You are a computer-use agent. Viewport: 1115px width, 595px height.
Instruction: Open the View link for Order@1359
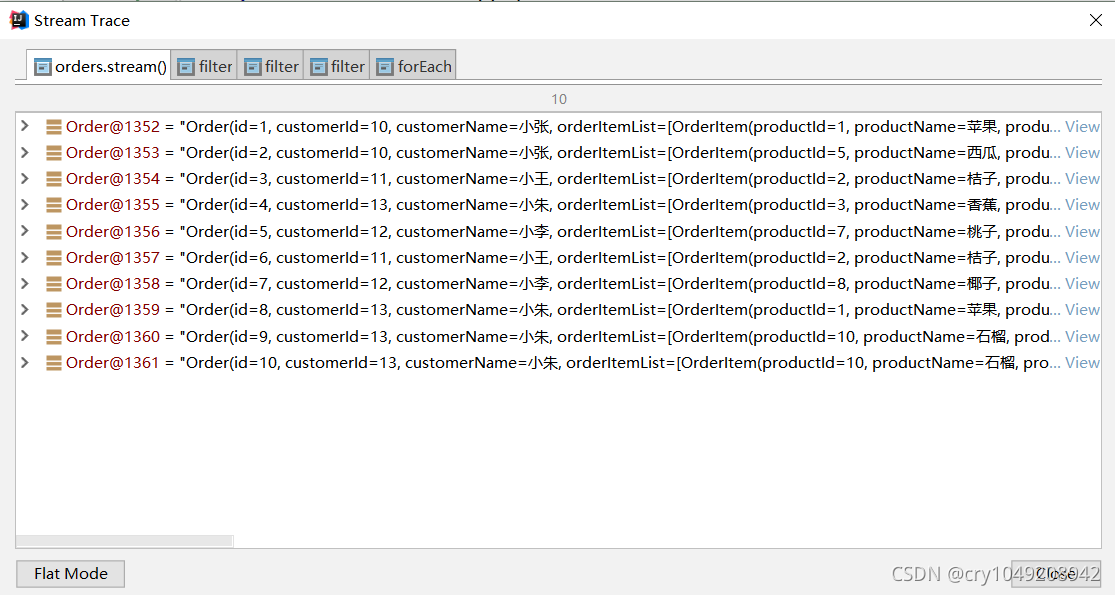1082,309
